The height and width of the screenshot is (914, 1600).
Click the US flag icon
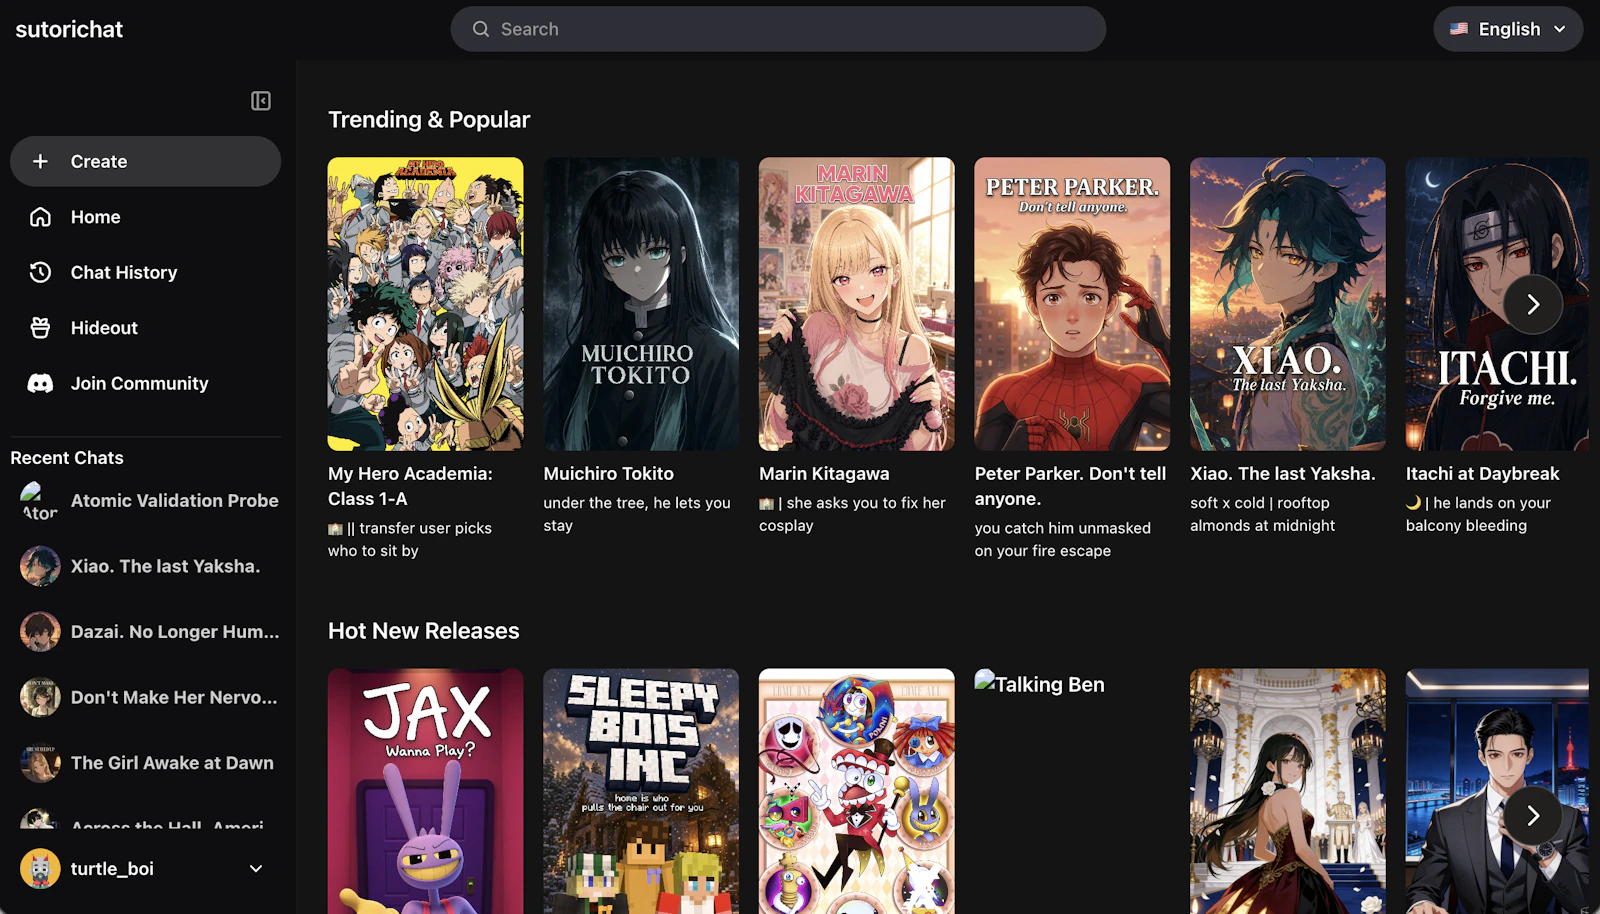click(1459, 29)
